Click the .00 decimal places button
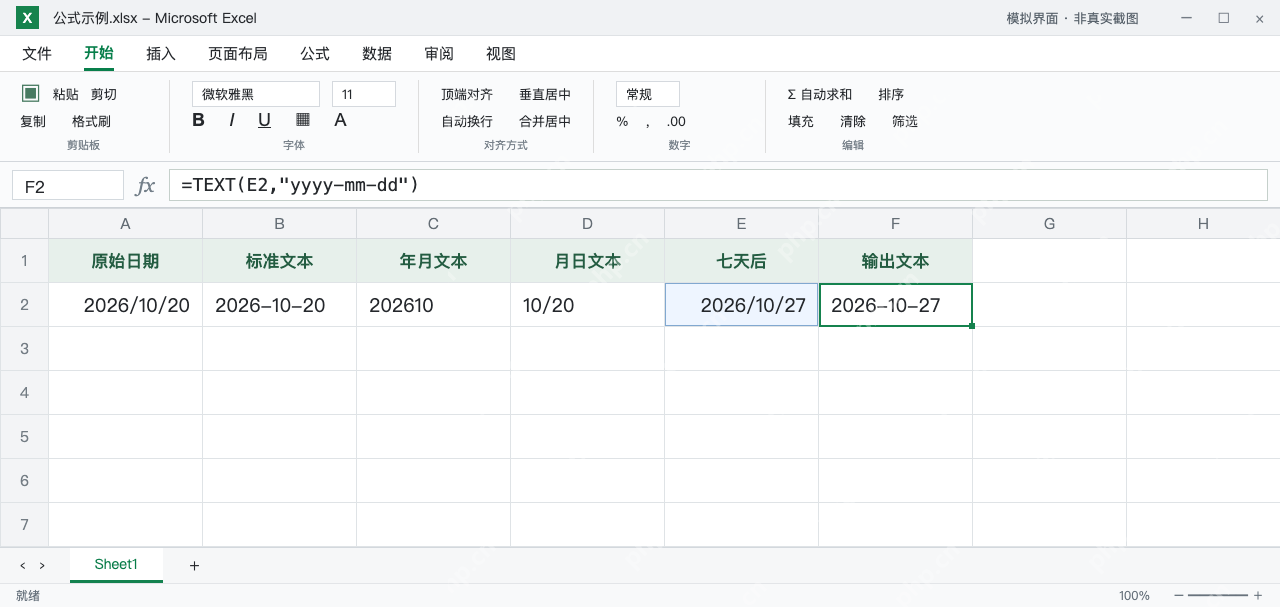1280x608 pixels. (676, 122)
